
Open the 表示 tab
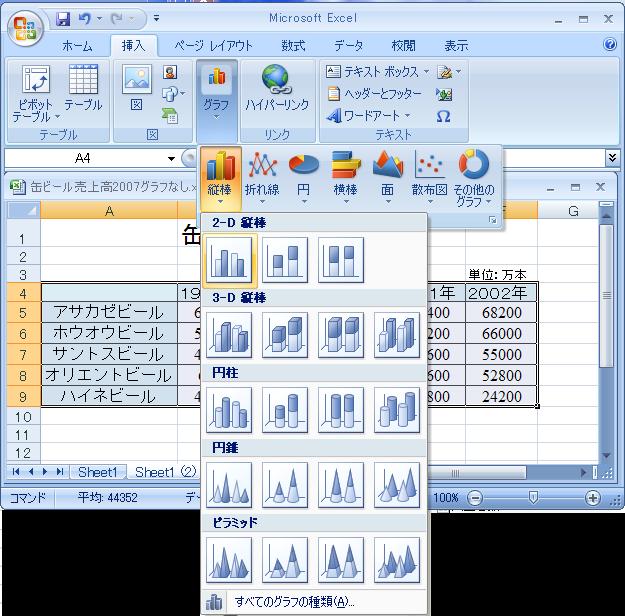[x=456, y=46]
